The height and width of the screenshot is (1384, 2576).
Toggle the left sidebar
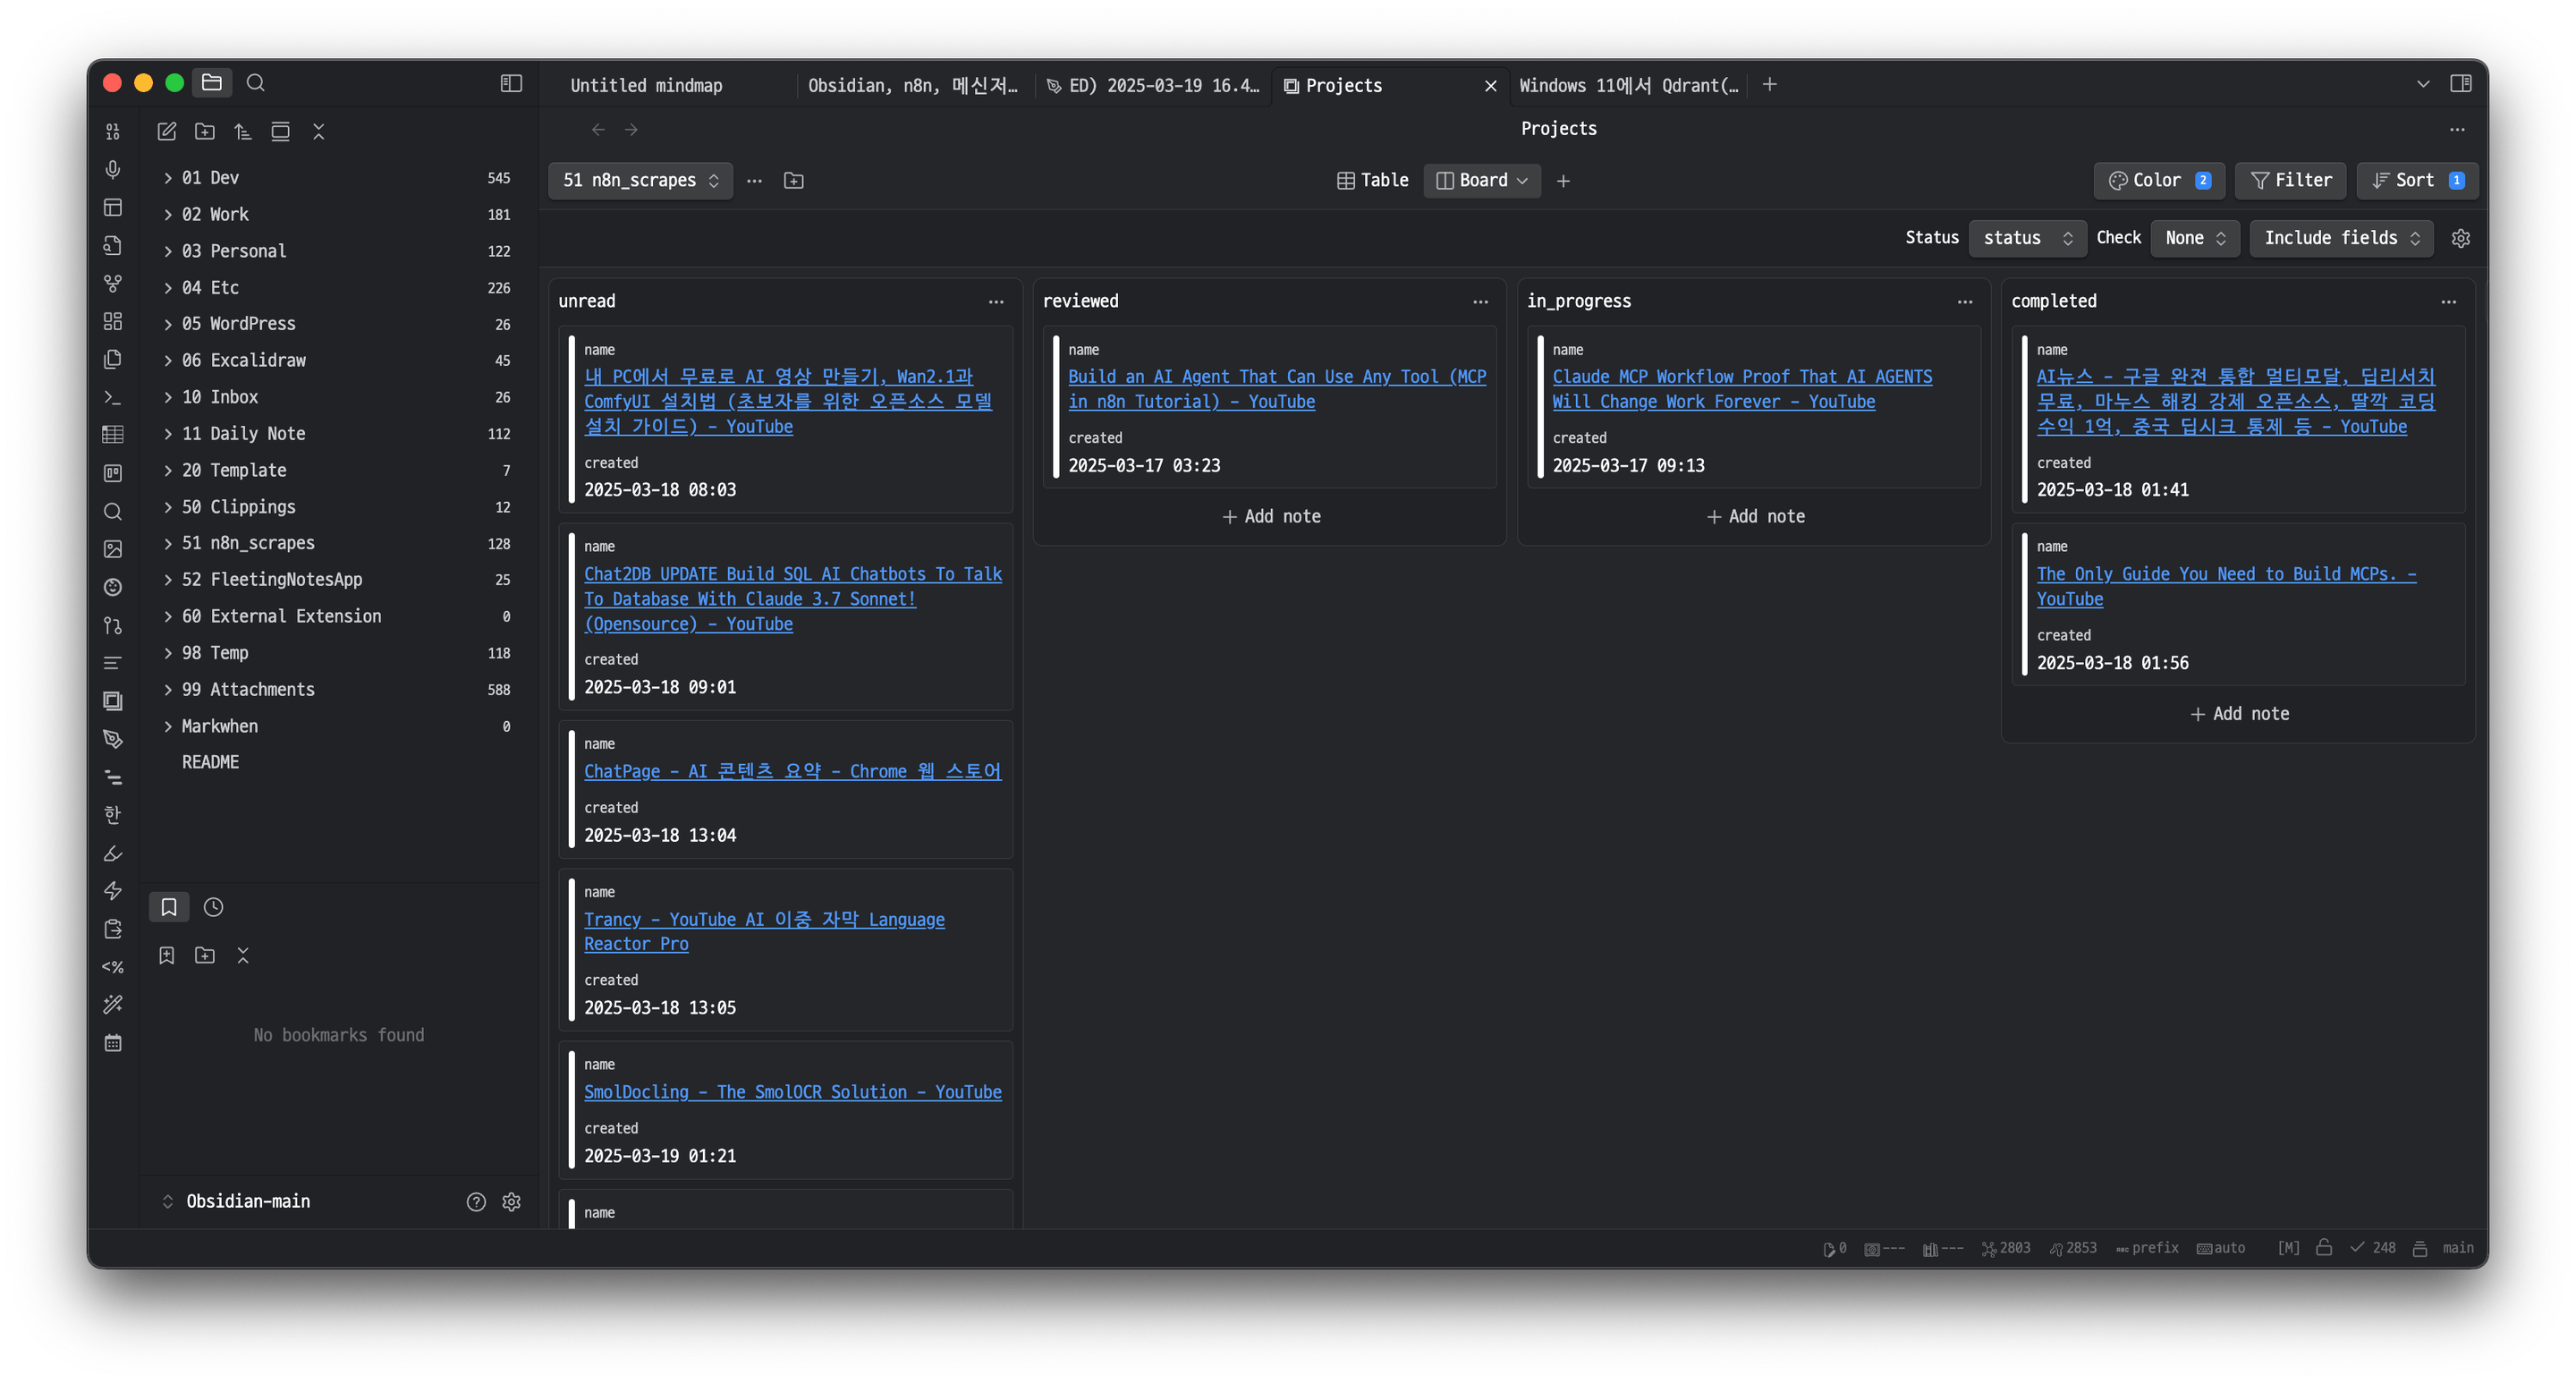pos(511,83)
